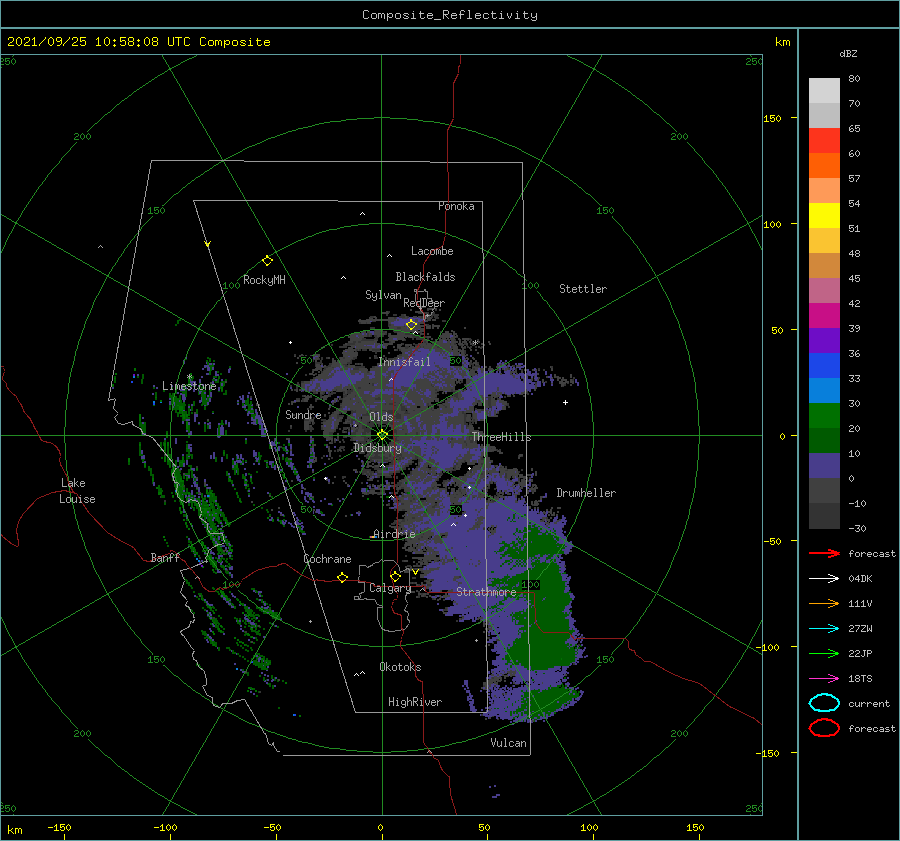Click the '22JP' legend label
This screenshot has width=900, height=841.
click(x=860, y=653)
